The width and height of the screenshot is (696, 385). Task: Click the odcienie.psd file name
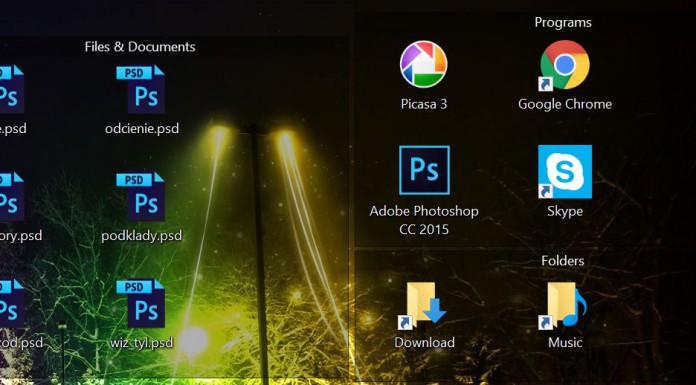tap(142, 129)
